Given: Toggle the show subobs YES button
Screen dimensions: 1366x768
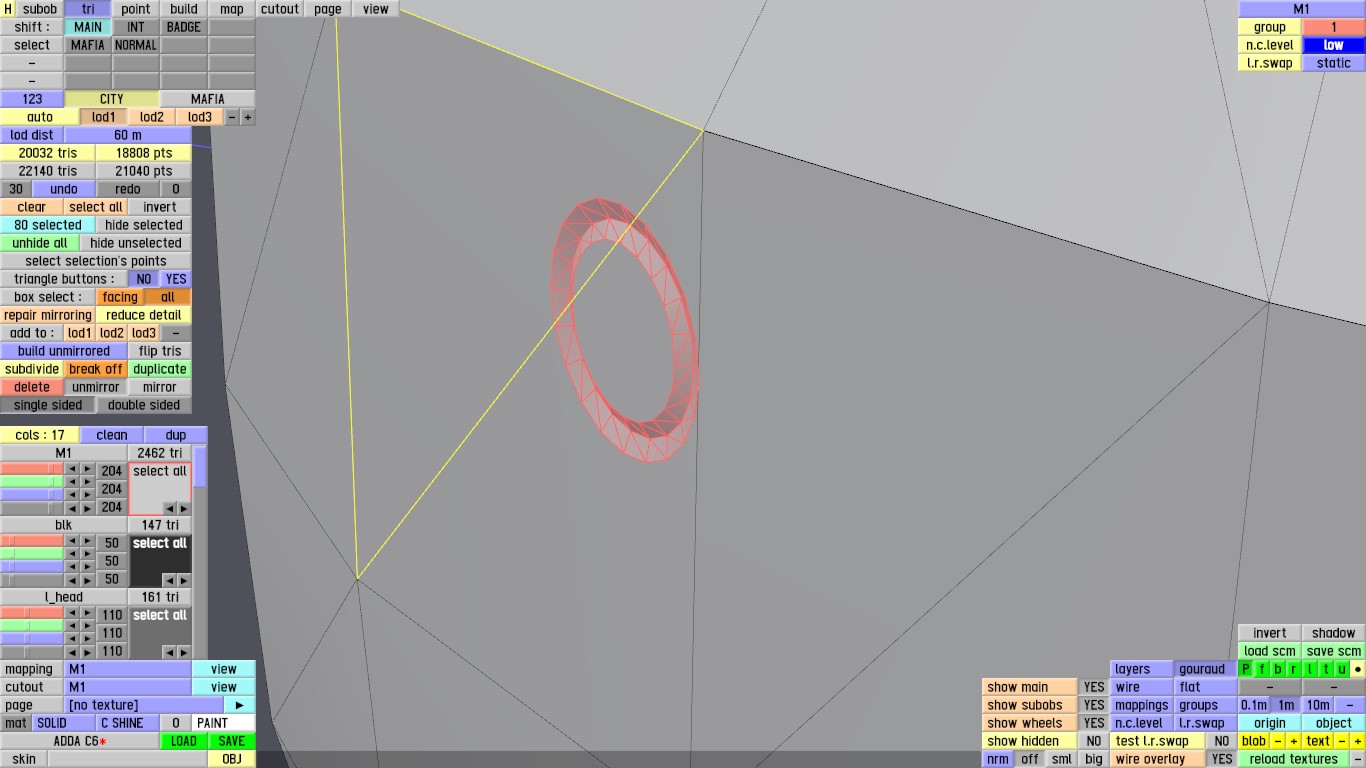Looking at the screenshot, I should pos(1094,705).
